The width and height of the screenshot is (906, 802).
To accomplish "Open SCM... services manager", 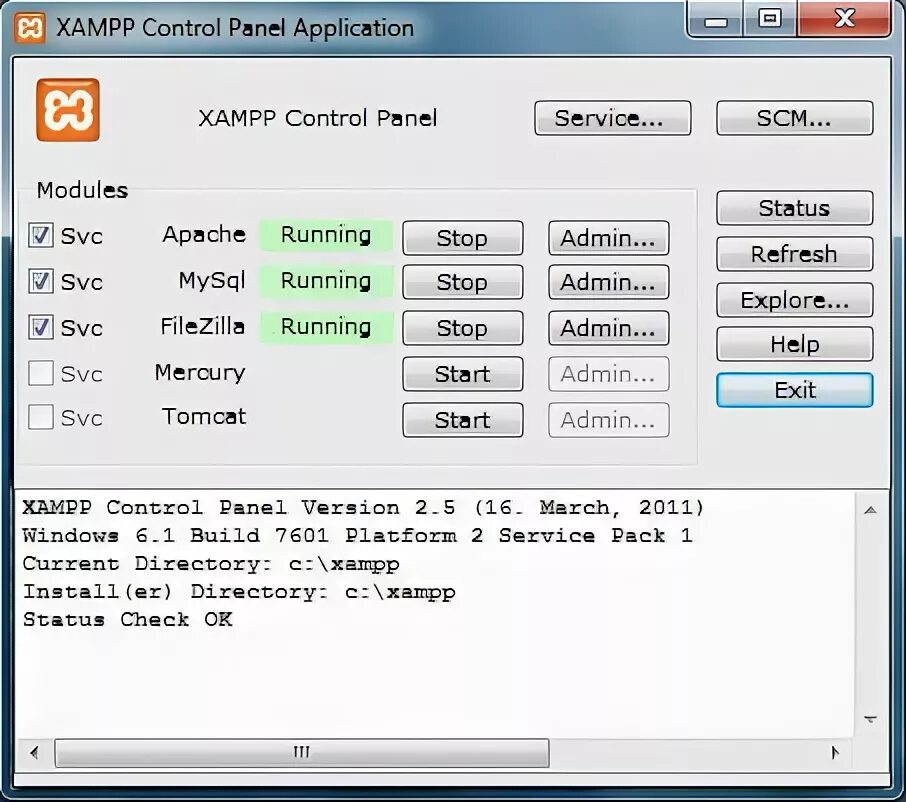I will click(794, 118).
